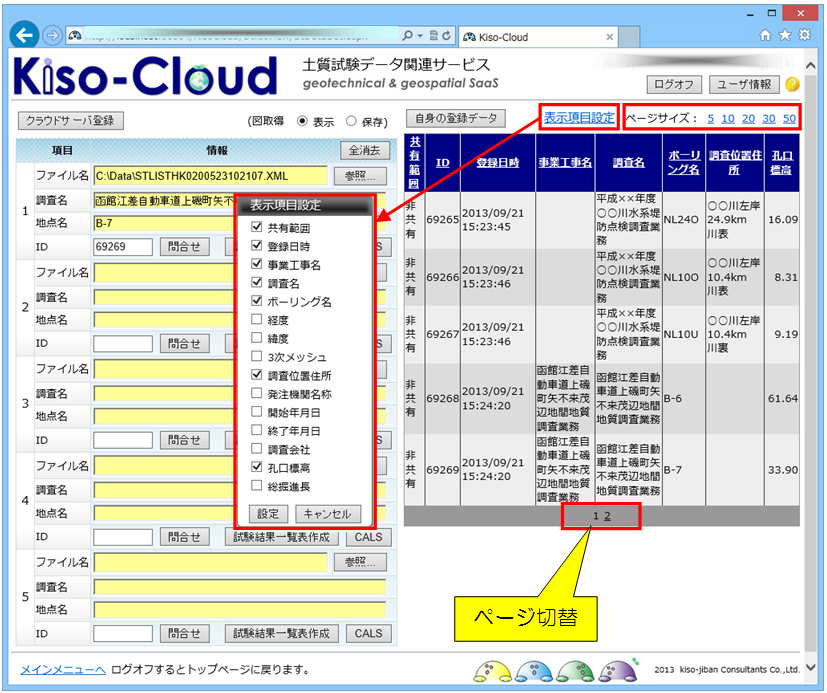827x693 pixels.
Task: Click the browser back arrow
Action: tap(24, 34)
